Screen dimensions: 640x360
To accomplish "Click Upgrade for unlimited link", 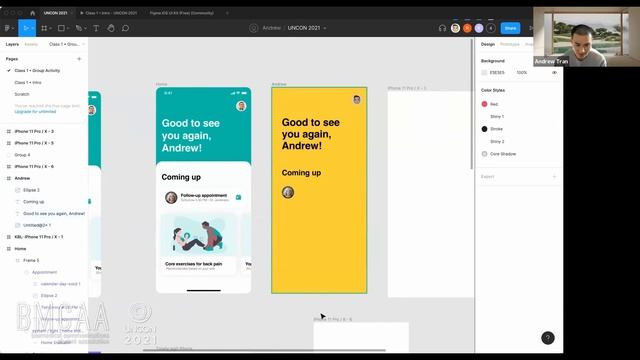I will pyautogui.click(x=35, y=111).
